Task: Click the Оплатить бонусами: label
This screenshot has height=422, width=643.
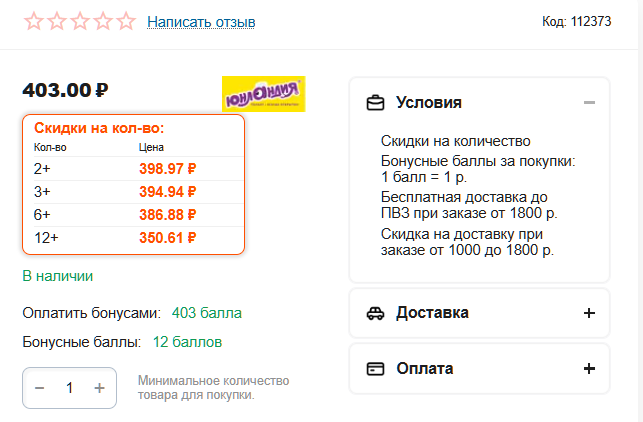Action: click(x=91, y=313)
